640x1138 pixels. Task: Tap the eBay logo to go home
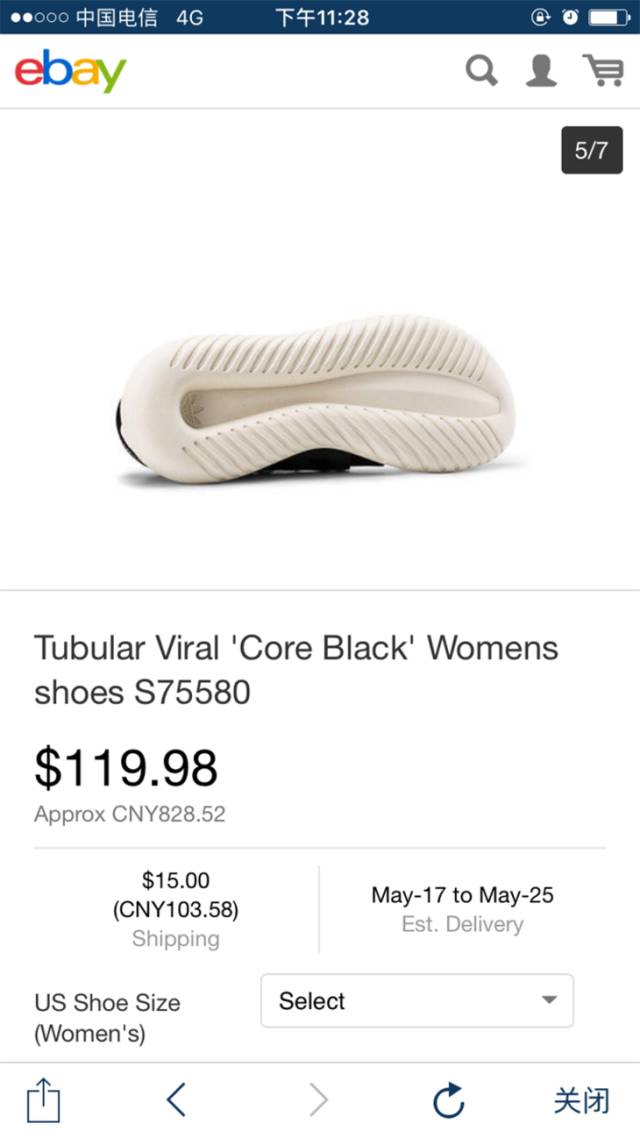[70, 71]
